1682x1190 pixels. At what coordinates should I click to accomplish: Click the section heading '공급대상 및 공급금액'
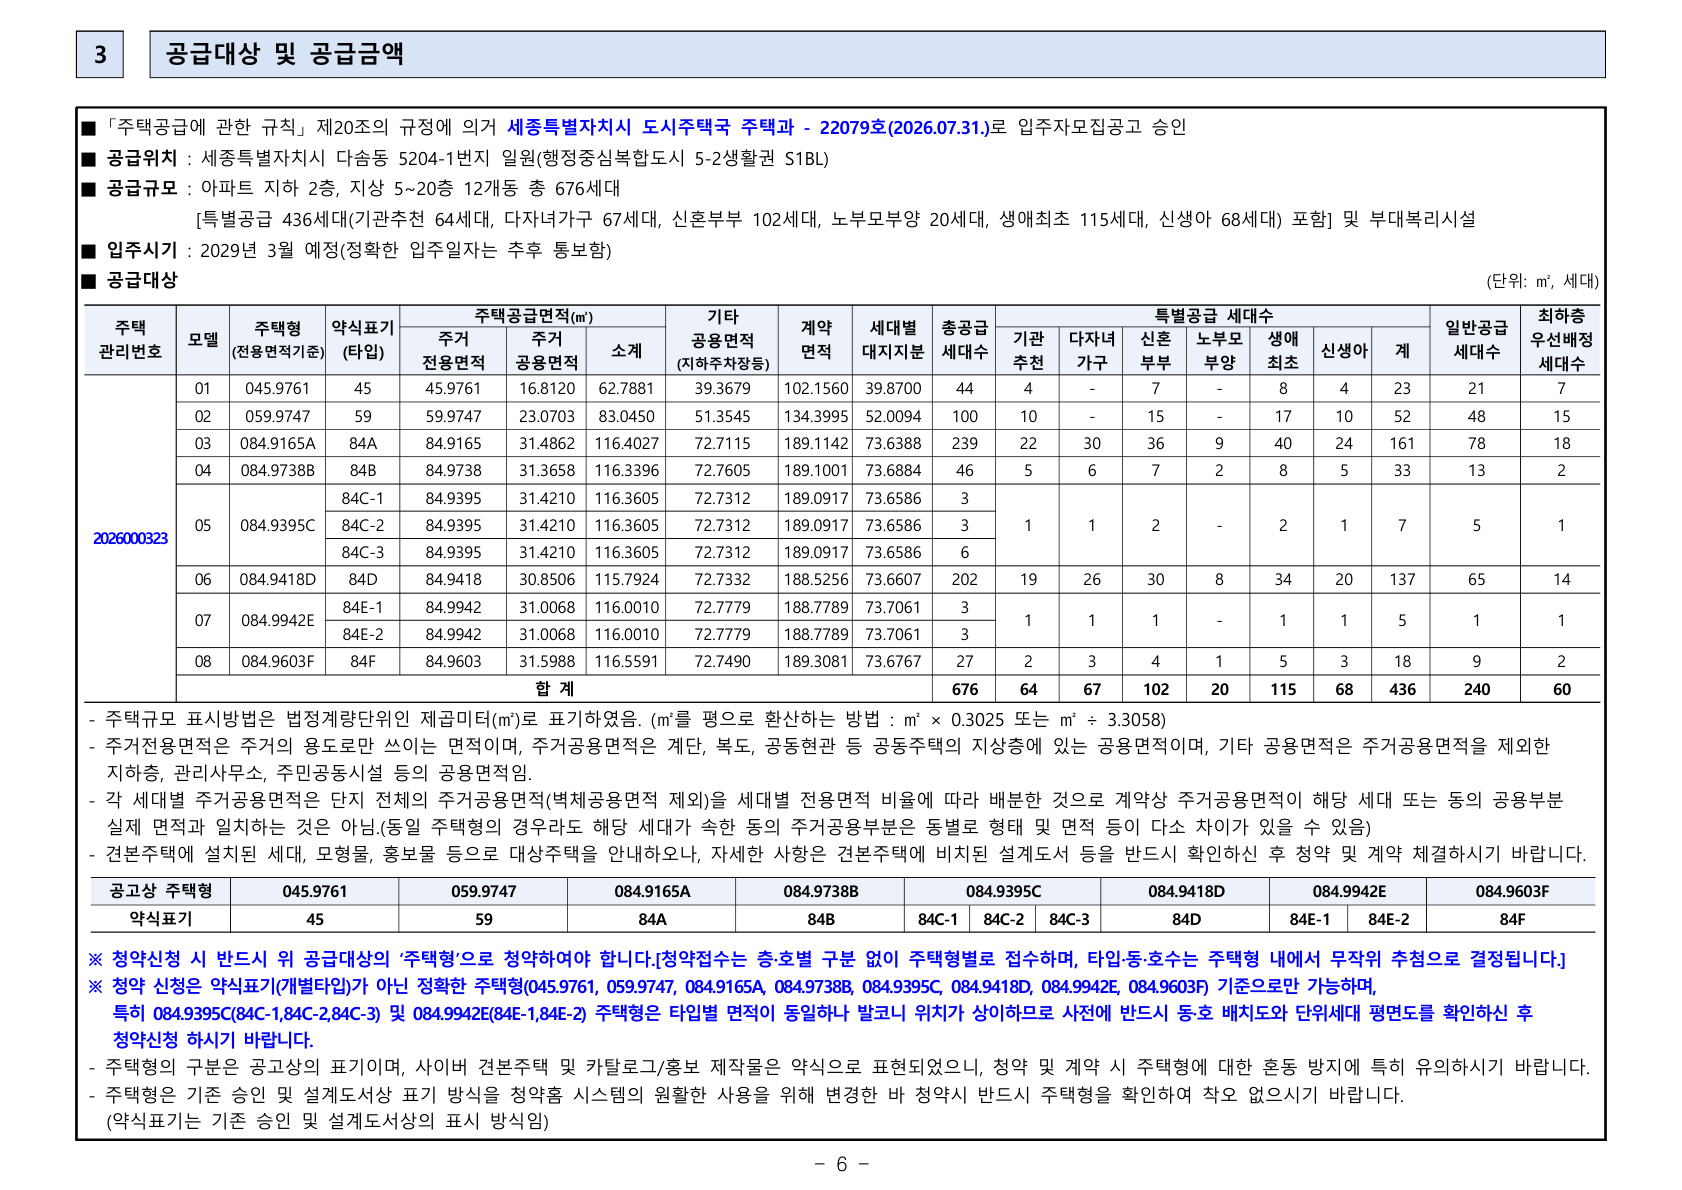pyautogui.click(x=285, y=54)
